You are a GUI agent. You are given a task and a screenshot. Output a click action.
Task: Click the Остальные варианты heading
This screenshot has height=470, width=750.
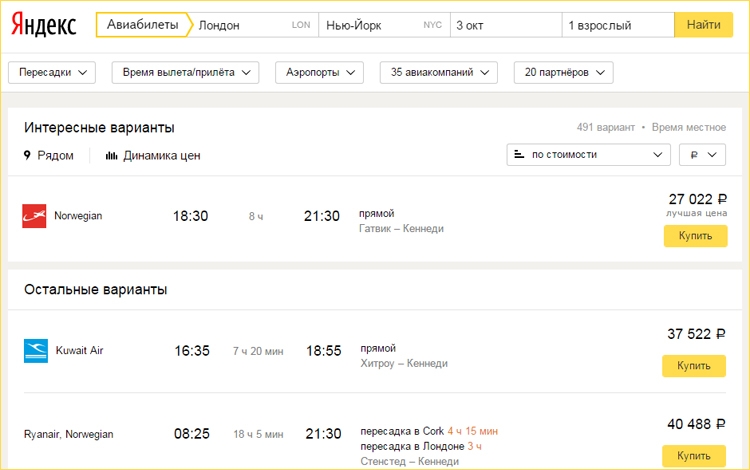(x=96, y=289)
